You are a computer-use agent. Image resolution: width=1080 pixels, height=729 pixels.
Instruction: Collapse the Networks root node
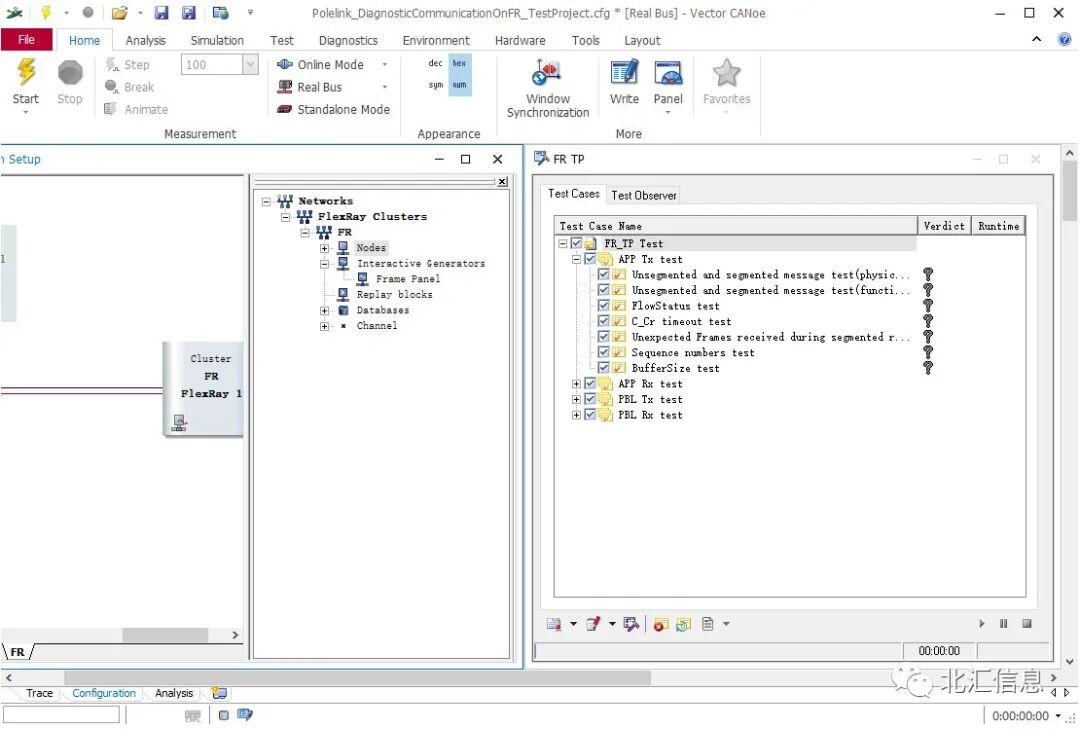point(267,201)
